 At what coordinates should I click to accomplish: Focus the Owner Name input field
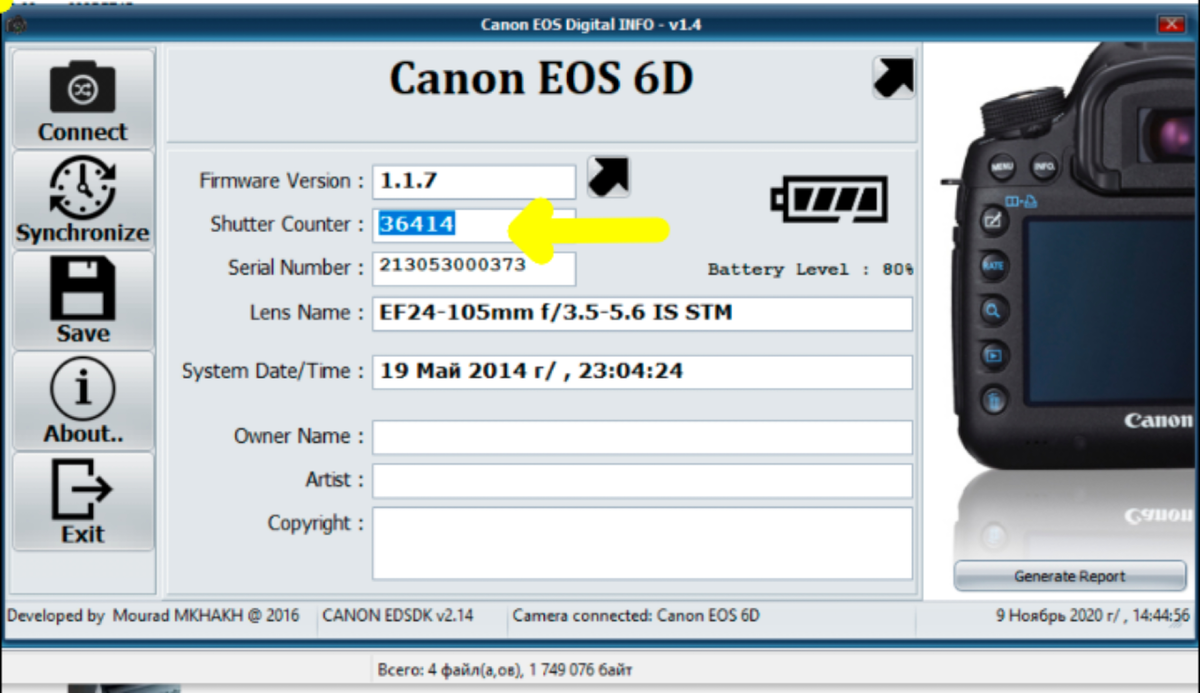click(642, 437)
